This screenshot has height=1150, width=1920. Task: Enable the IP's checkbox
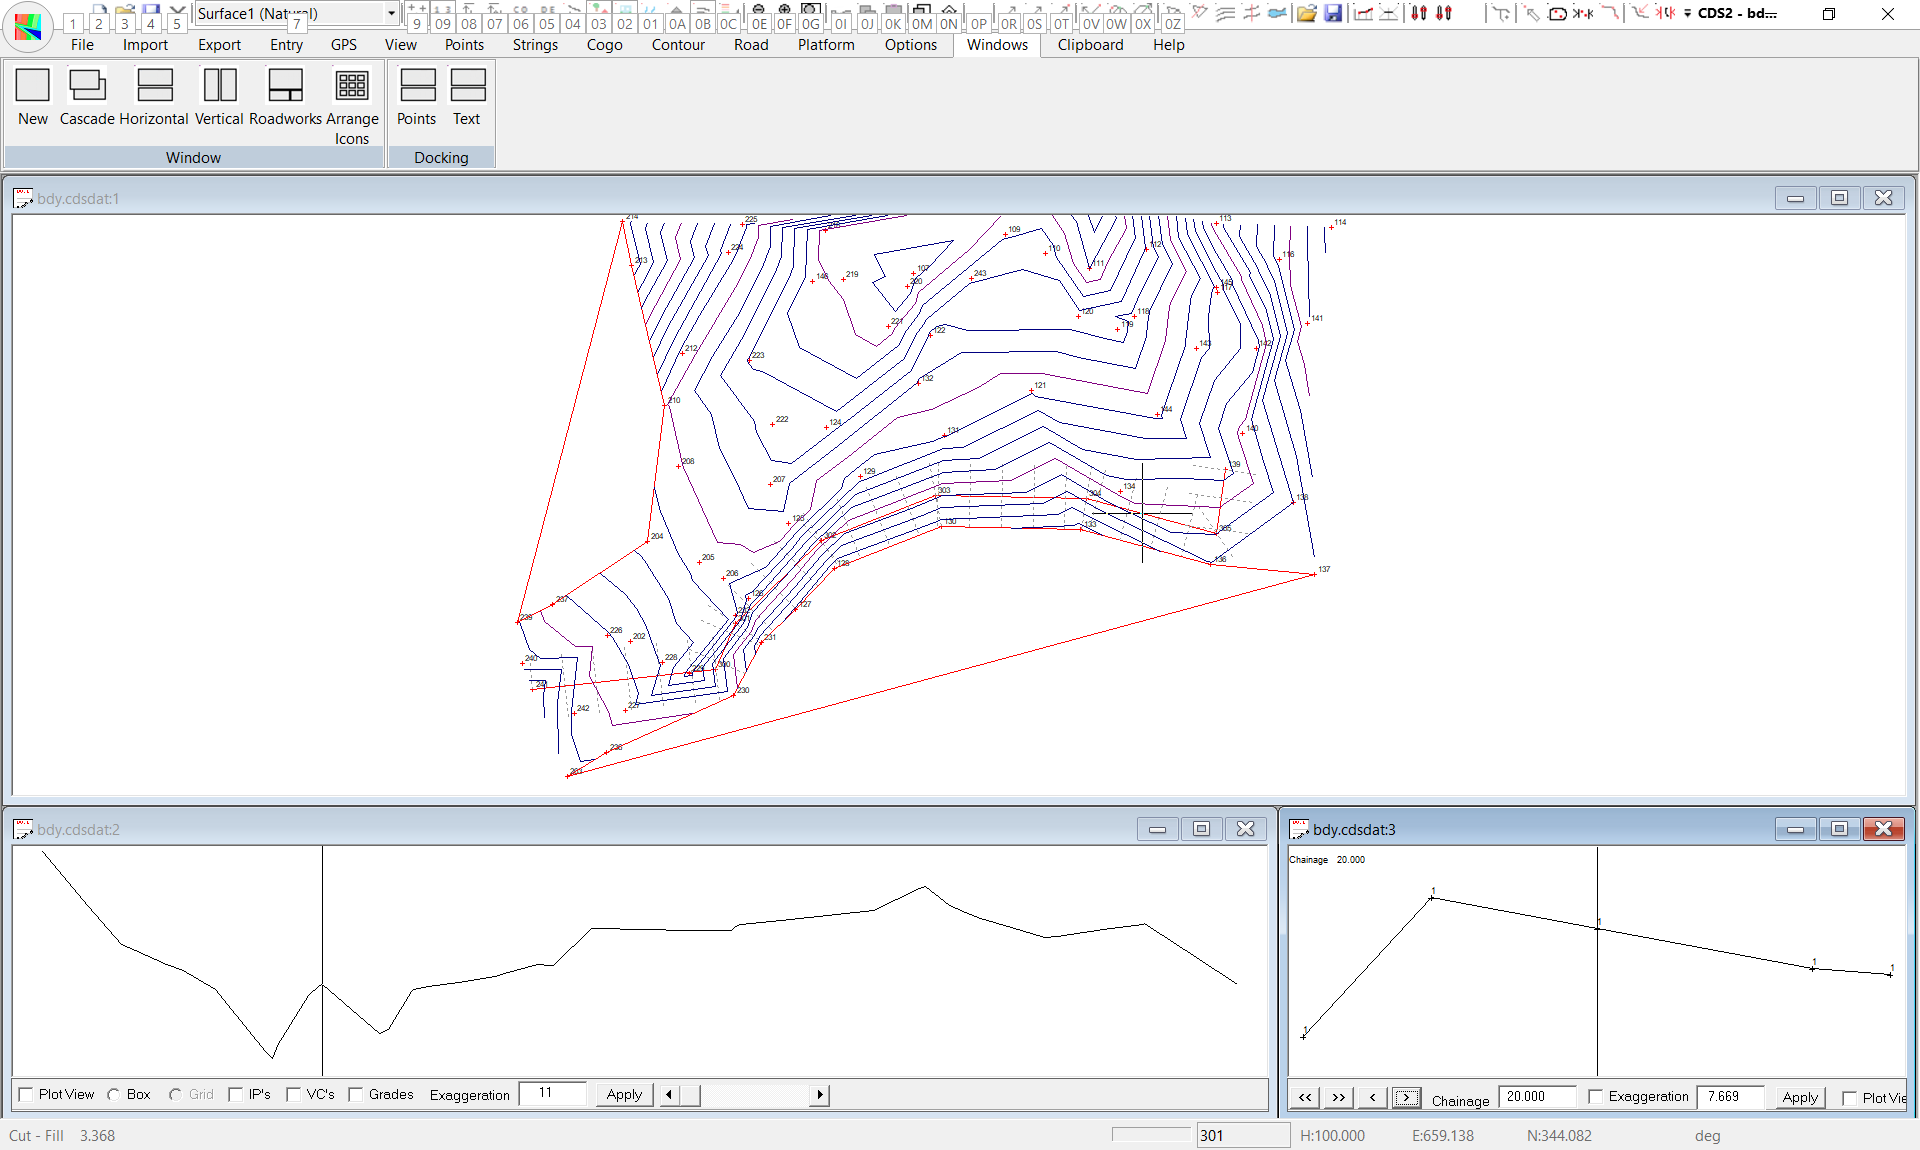236,1094
